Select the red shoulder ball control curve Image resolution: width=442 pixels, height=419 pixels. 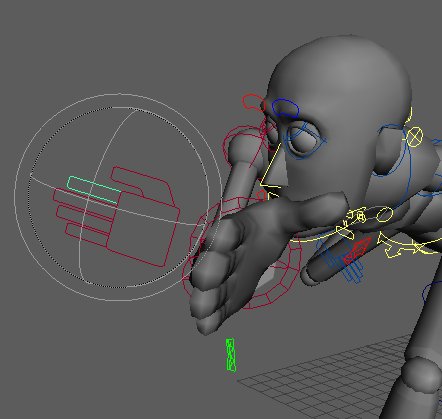click(x=243, y=147)
